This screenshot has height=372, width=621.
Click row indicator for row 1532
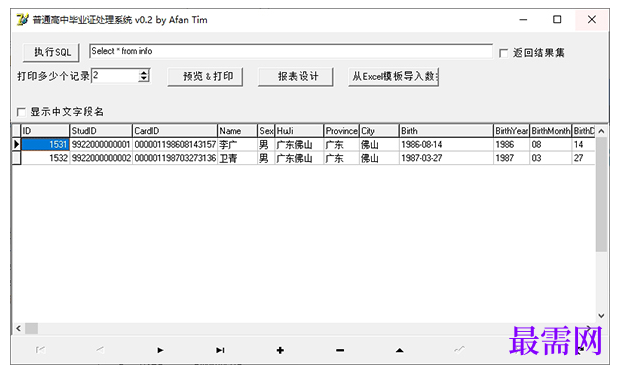point(16,158)
